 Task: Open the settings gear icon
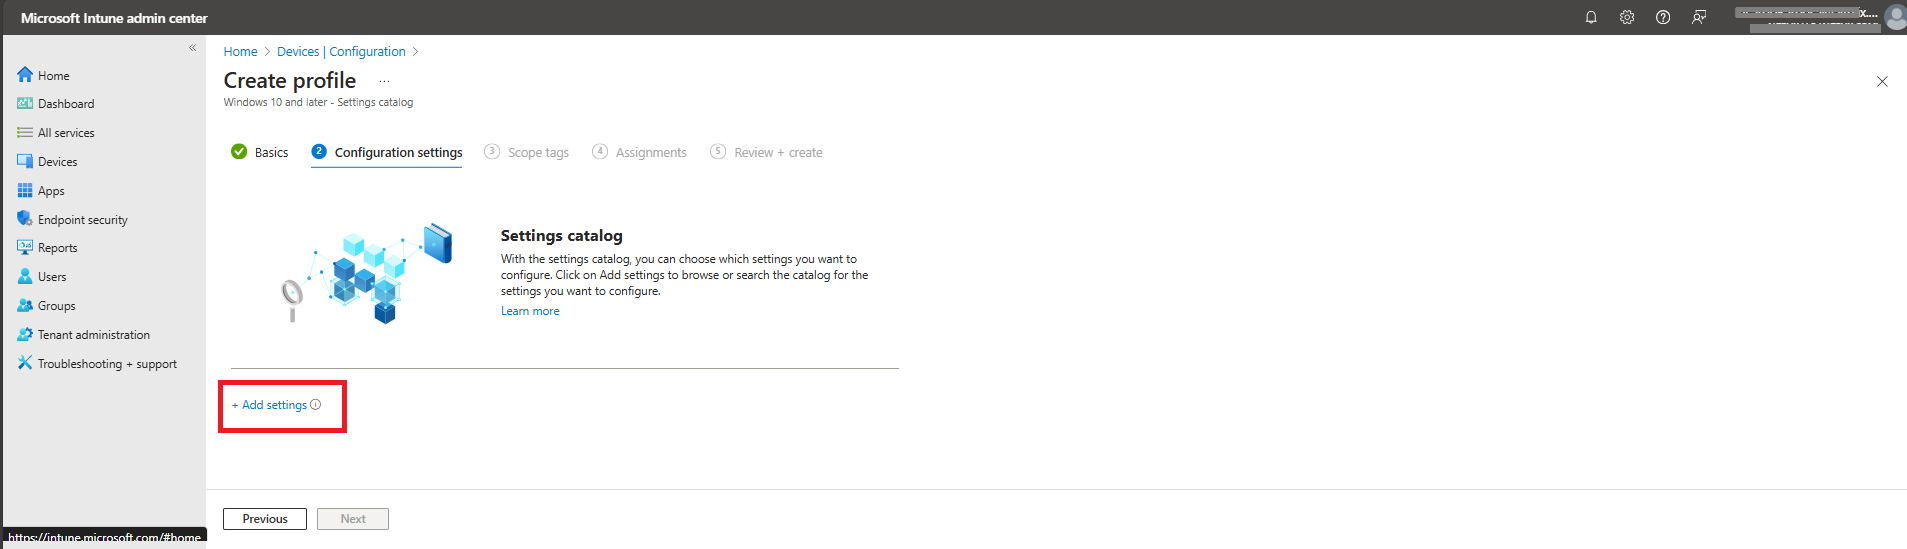(1627, 17)
